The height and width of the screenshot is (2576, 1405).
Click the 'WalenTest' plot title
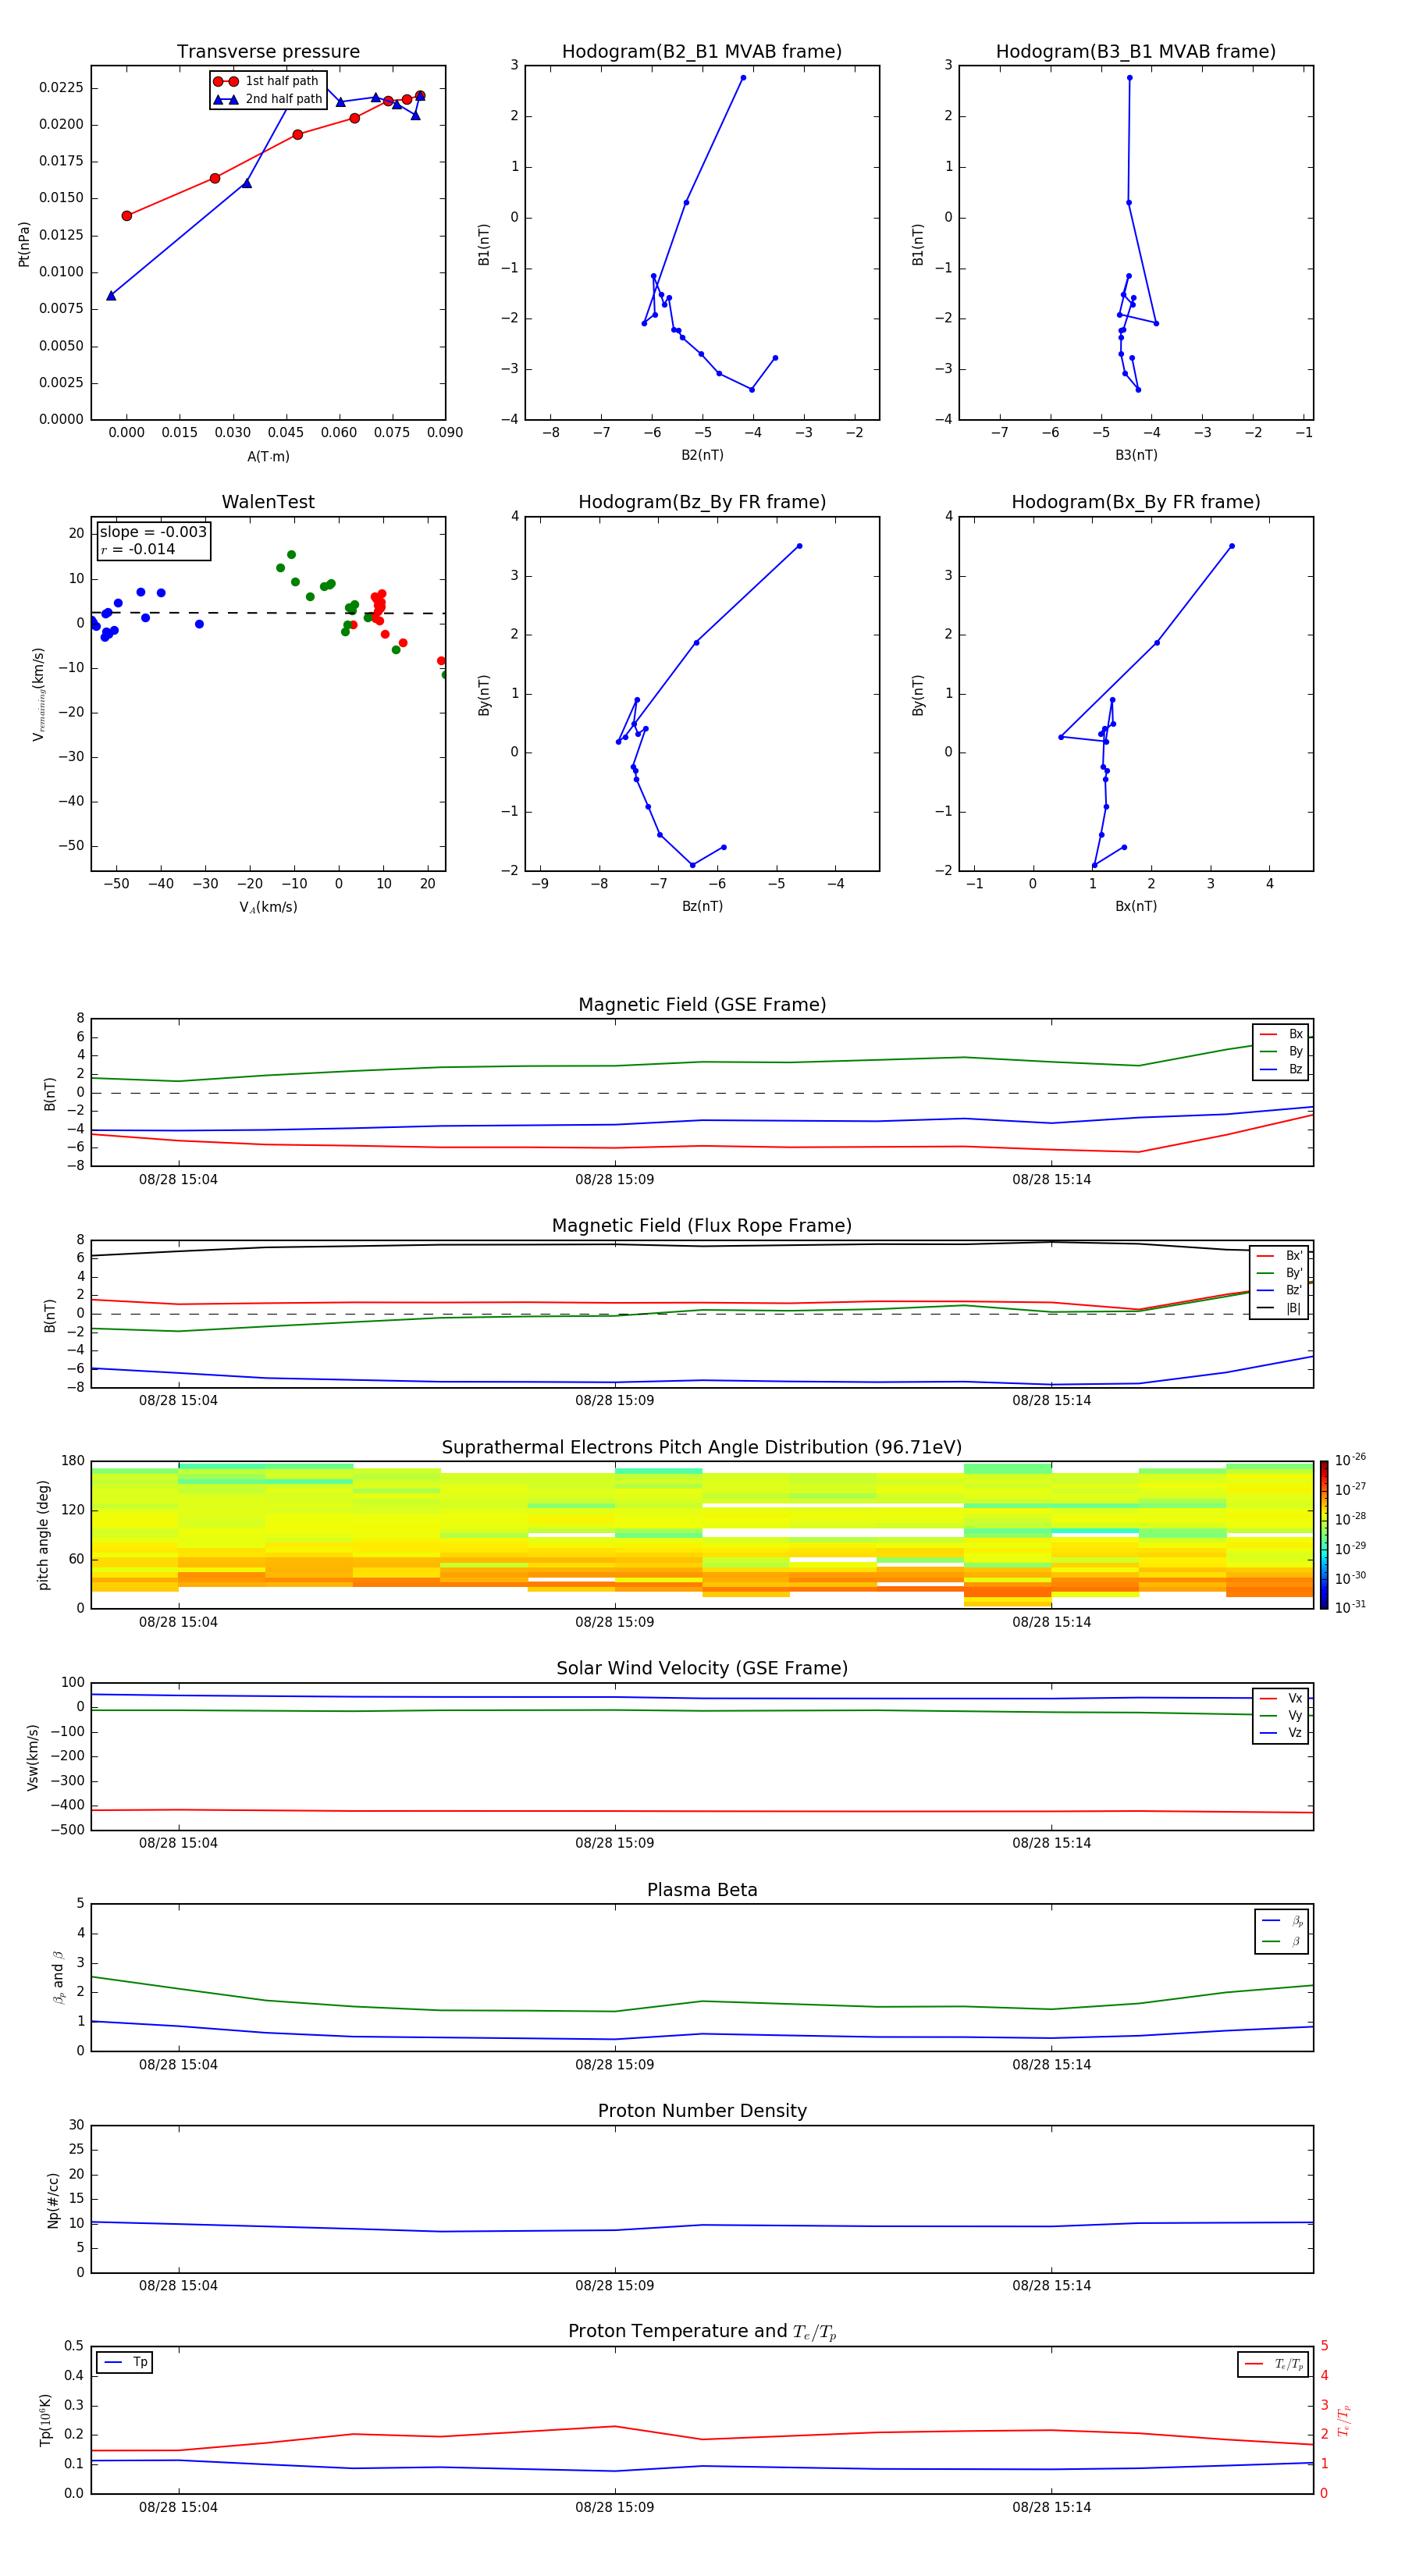(x=268, y=502)
